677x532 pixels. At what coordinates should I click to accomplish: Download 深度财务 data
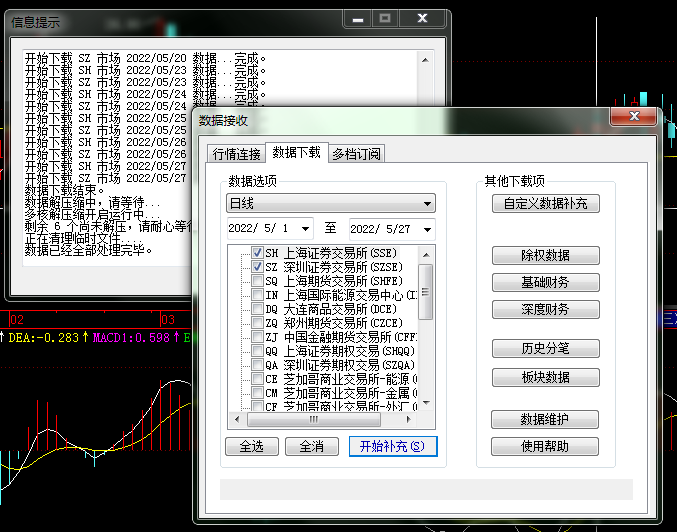[x=546, y=309]
